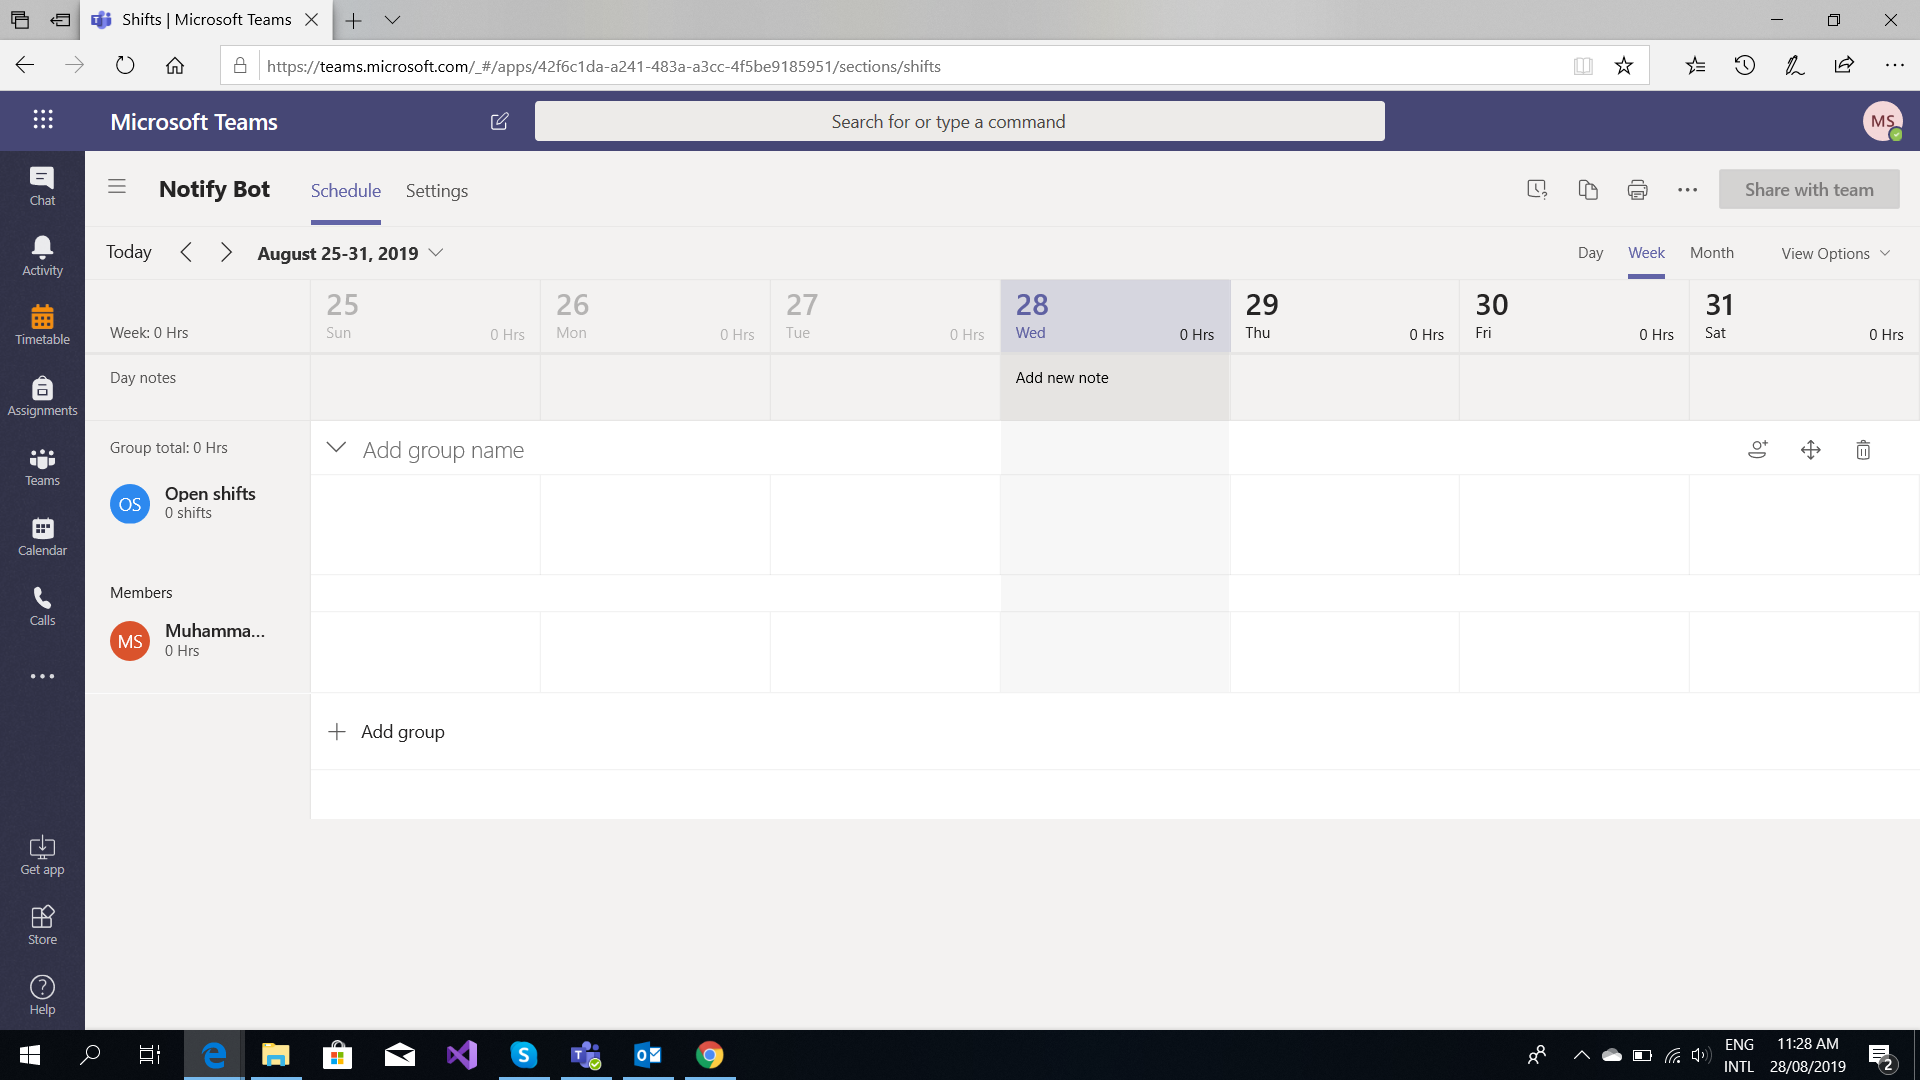Open a new browser tab
Viewport: 1920px width, 1080px height.
point(353,20)
